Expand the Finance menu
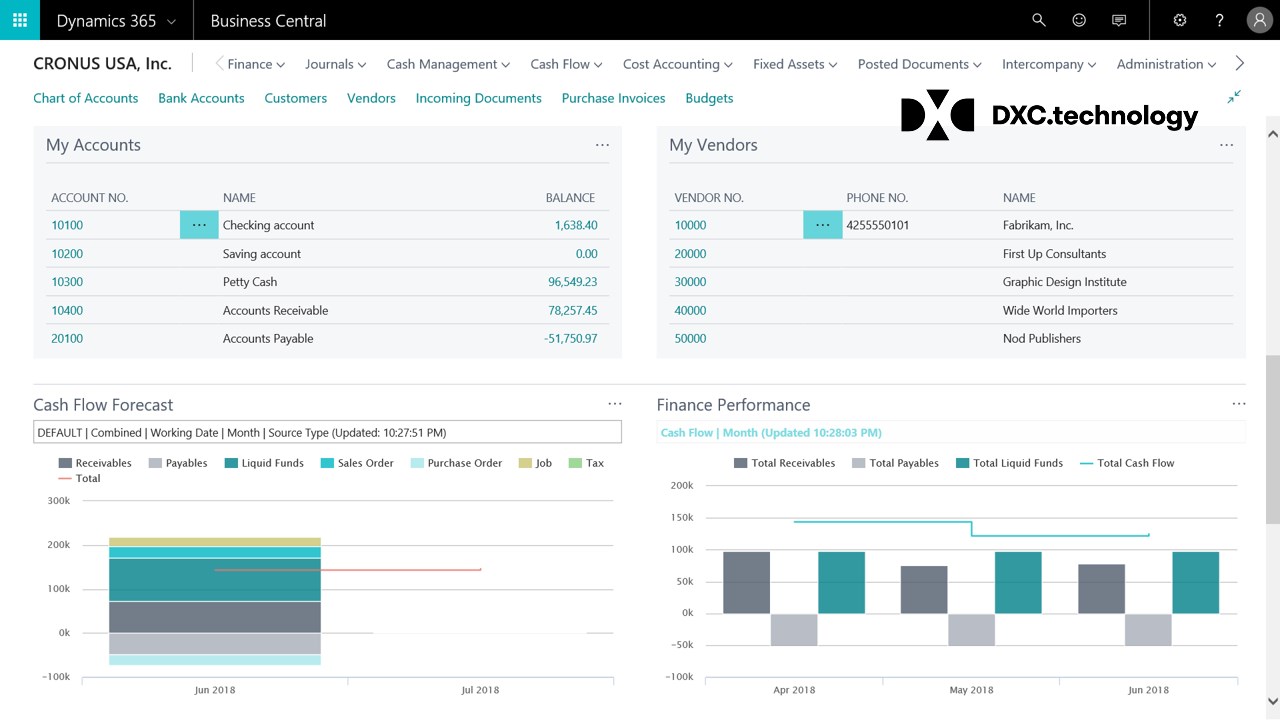 256,64
